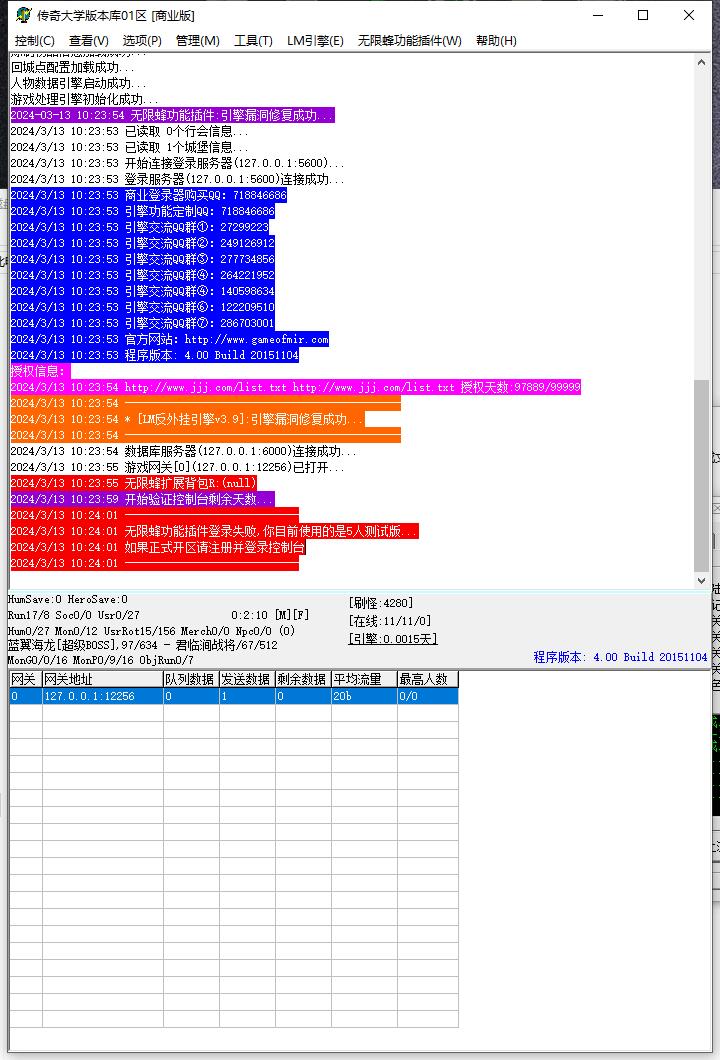Image resolution: width=720 pixels, height=1060 pixels.
Task: Click the 网关 column header
Action: pyautogui.click(x=26, y=679)
